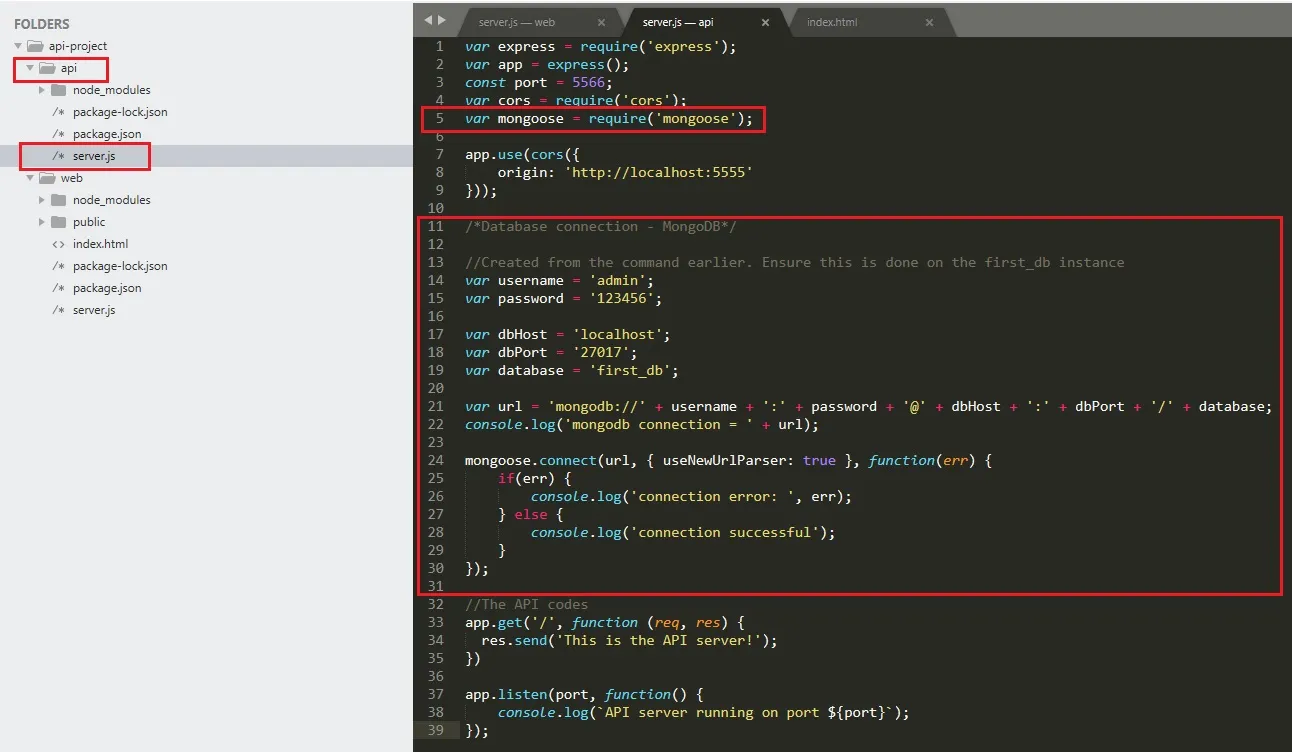Click line number 39 in the gutter
Screen dimensions: 1292x752
pos(435,730)
